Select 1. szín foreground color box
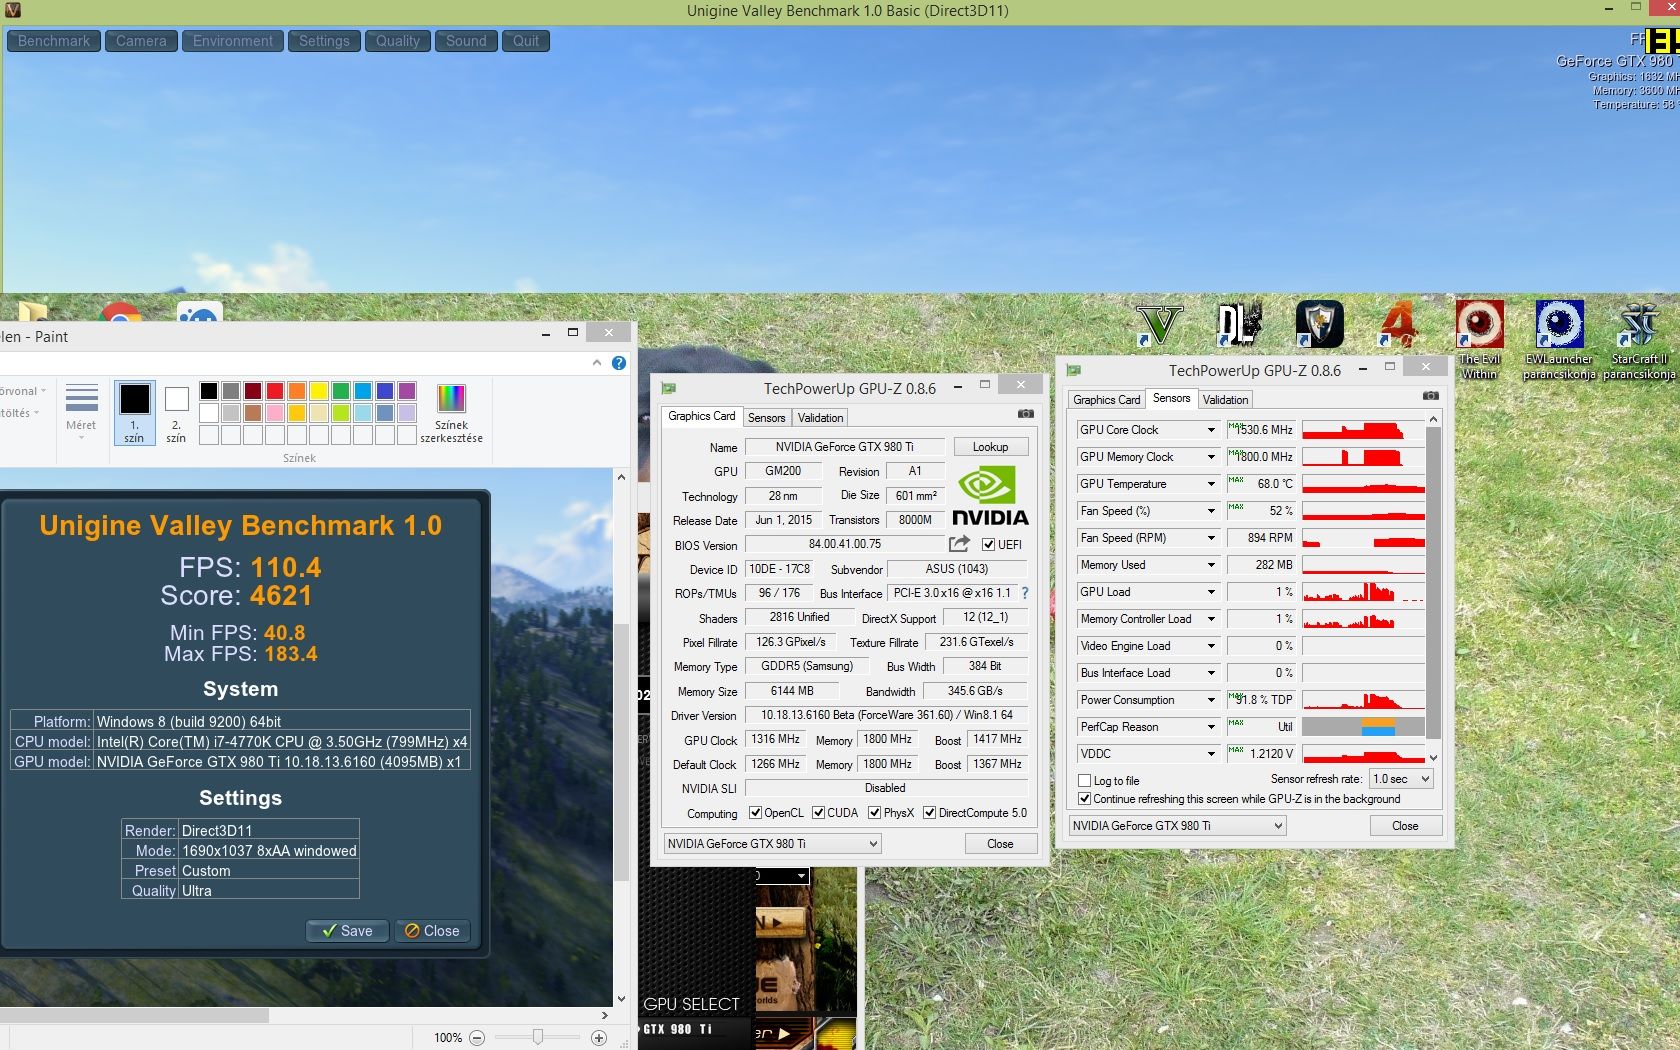This screenshot has height=1050, width=1680. pyautogui.click(x=135, y=413)
